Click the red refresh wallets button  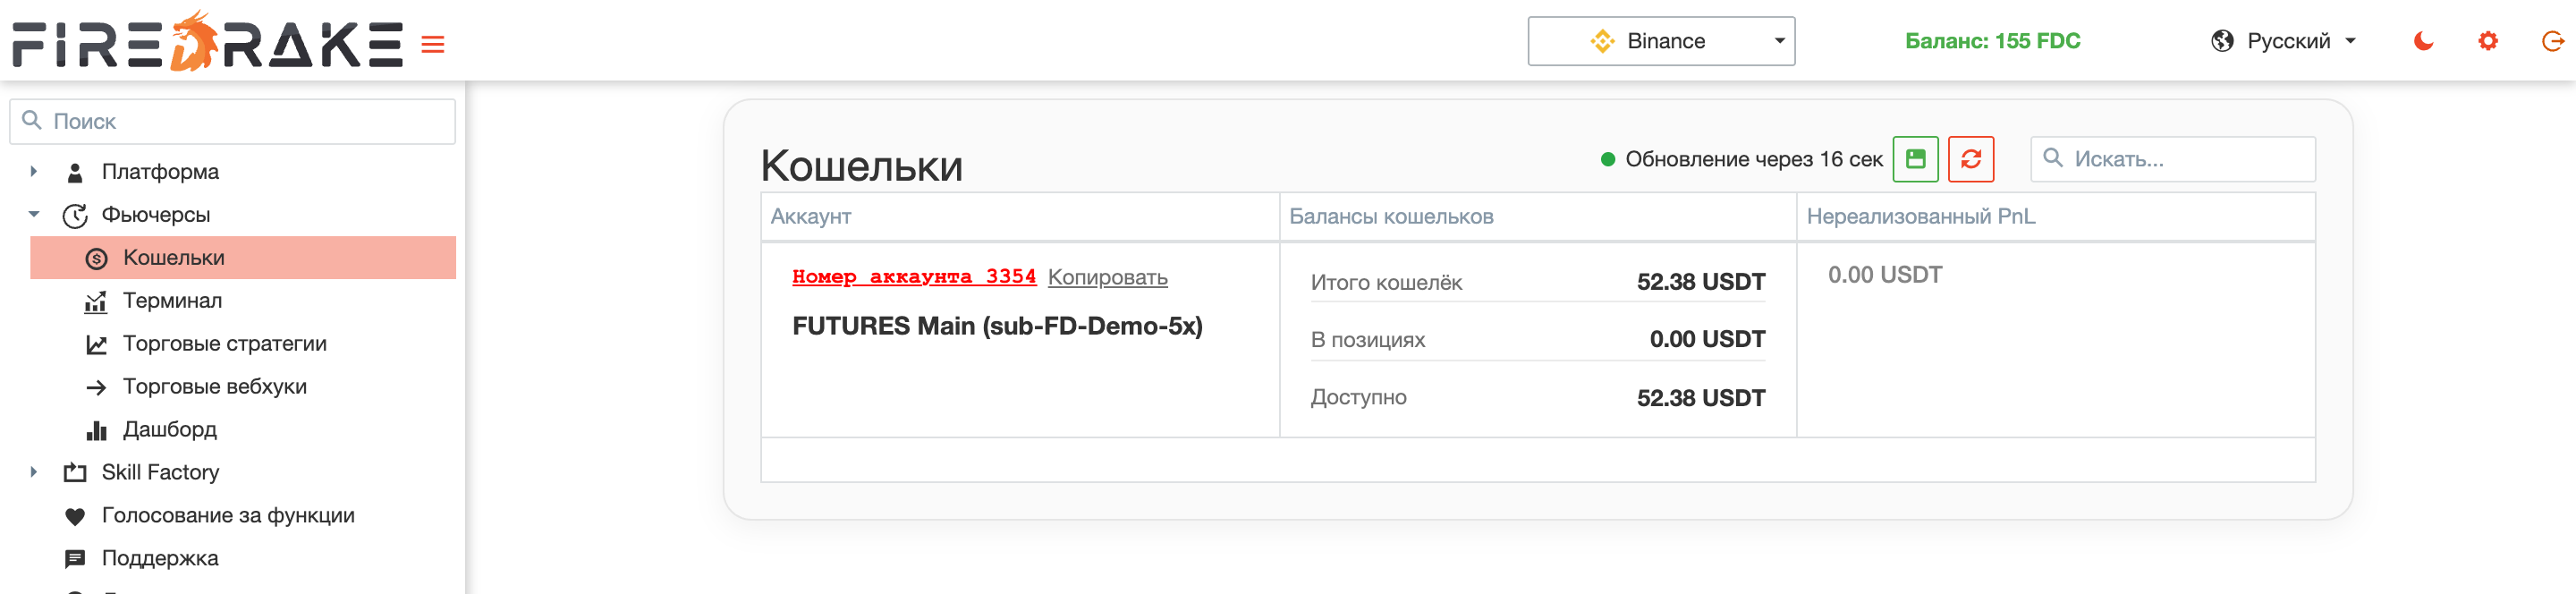pos(1970,159)
